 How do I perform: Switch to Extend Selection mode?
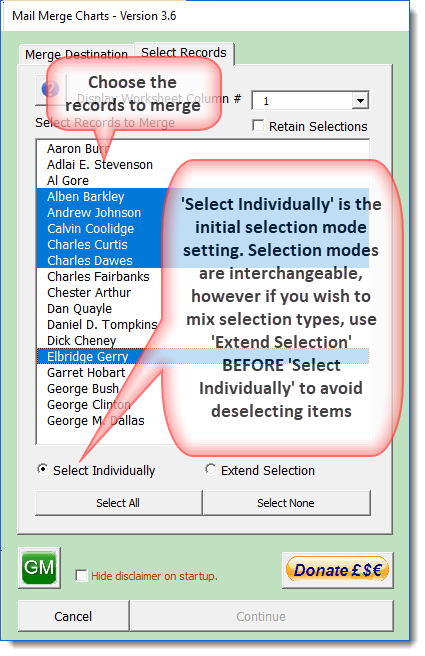tap(210, 469)
